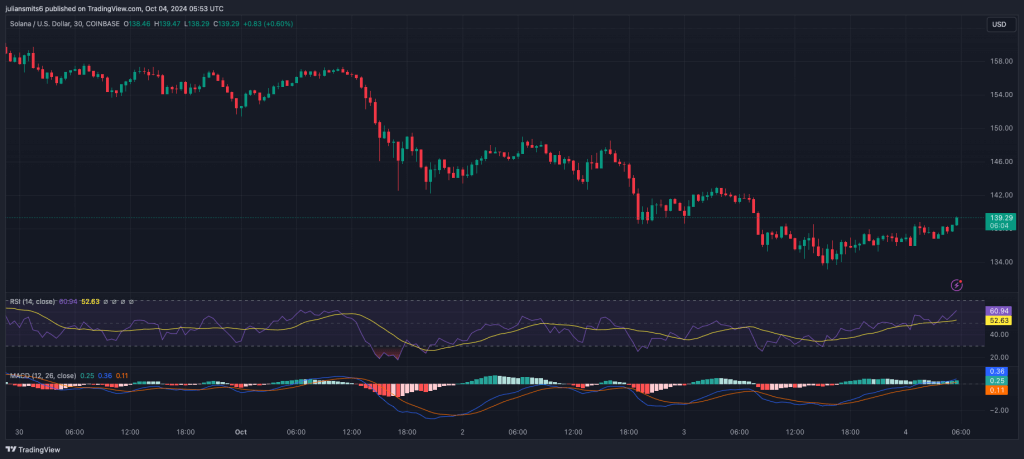
Task: Click the green MACD legend value 0.25
Action: click(x=86, y=375)
